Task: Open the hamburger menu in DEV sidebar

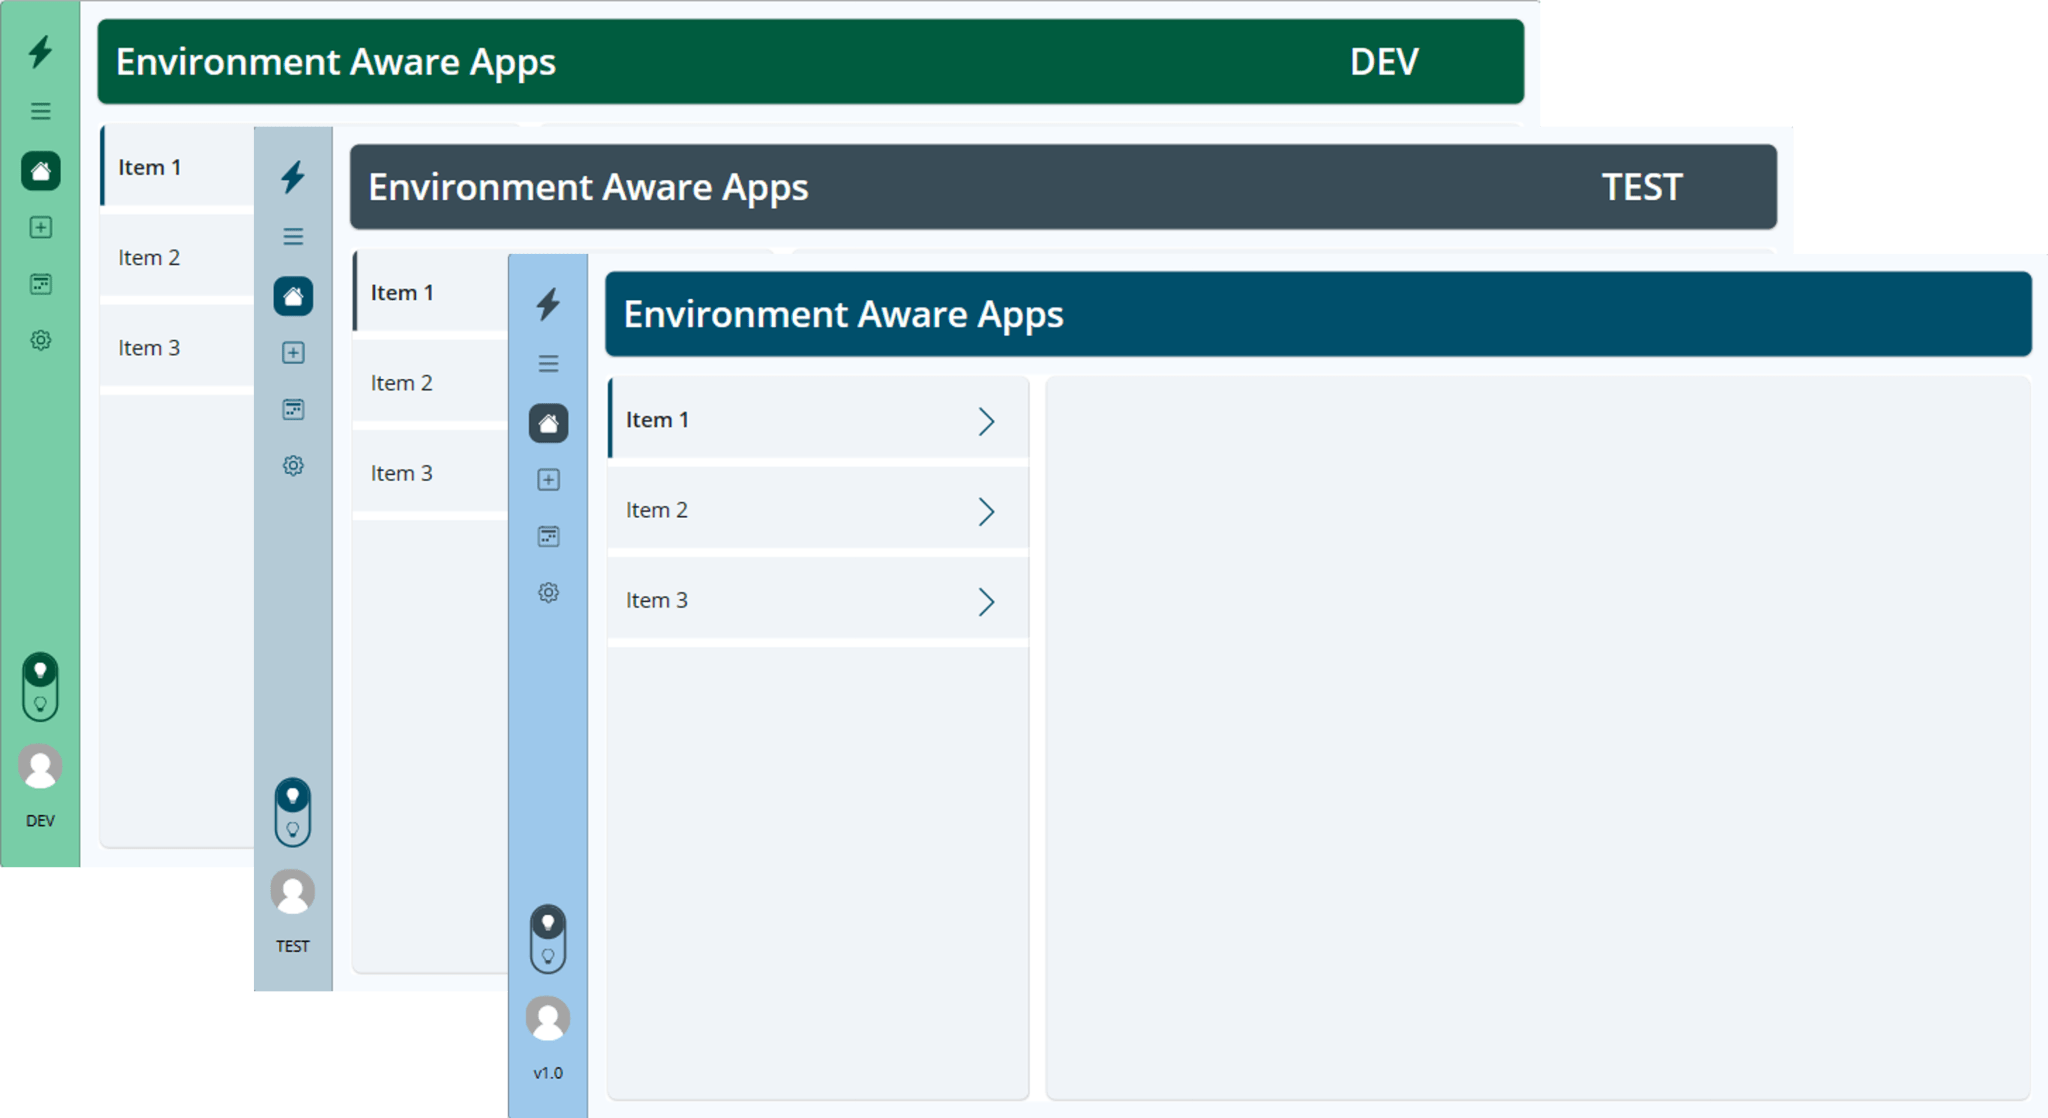Action: click(x=40, y=111)
